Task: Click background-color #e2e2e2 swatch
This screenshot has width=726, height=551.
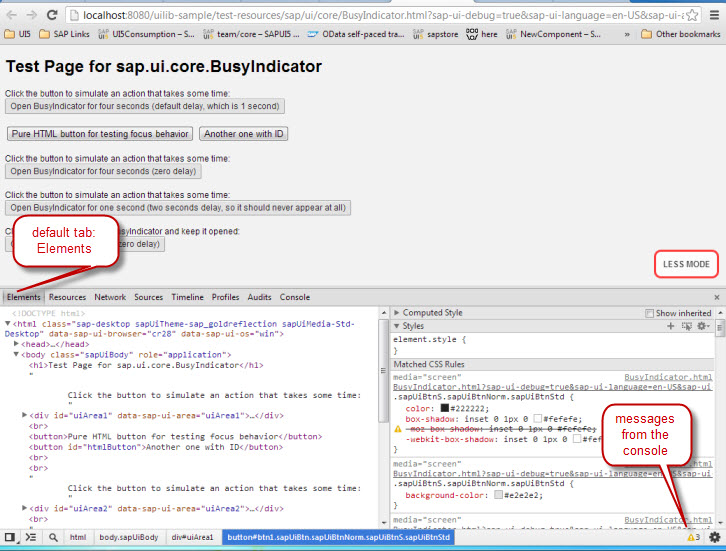Action: point(498,495)
